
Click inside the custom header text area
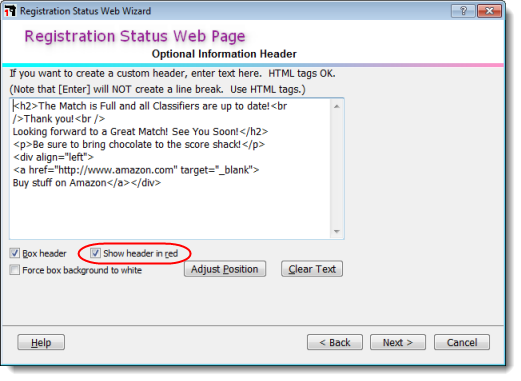coord(170,169)
